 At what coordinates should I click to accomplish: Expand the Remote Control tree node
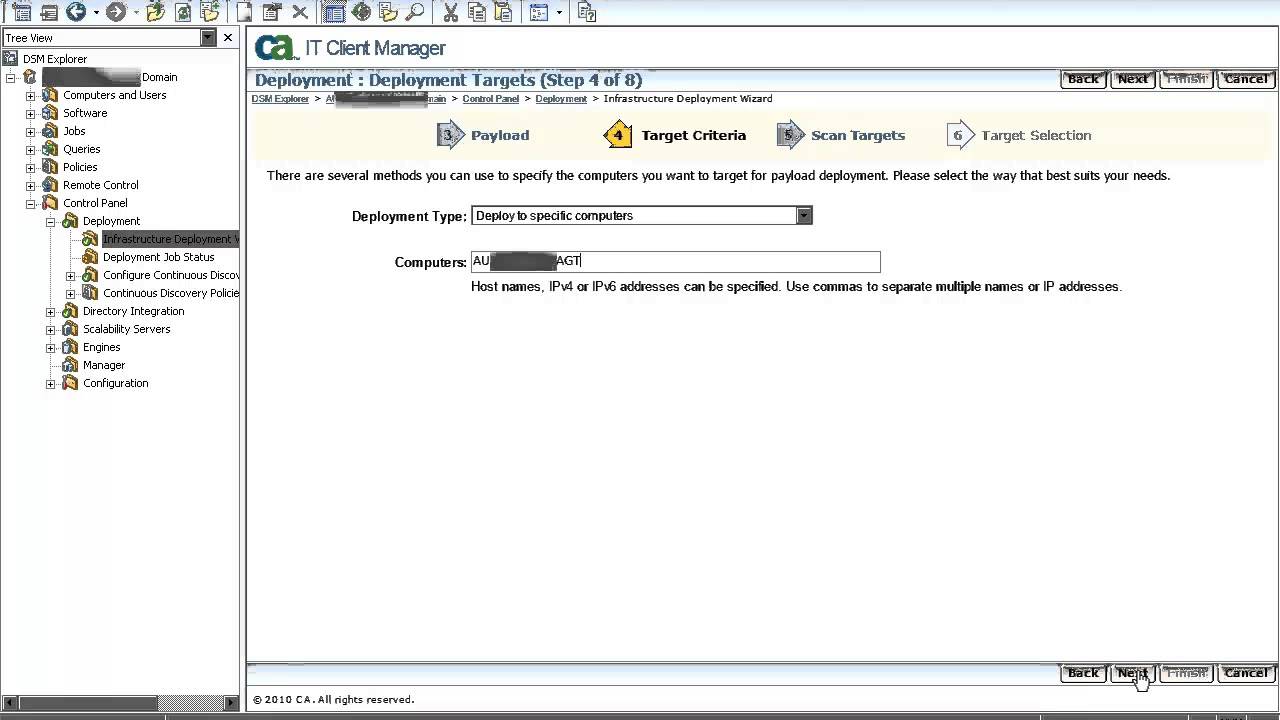(30, 186)
